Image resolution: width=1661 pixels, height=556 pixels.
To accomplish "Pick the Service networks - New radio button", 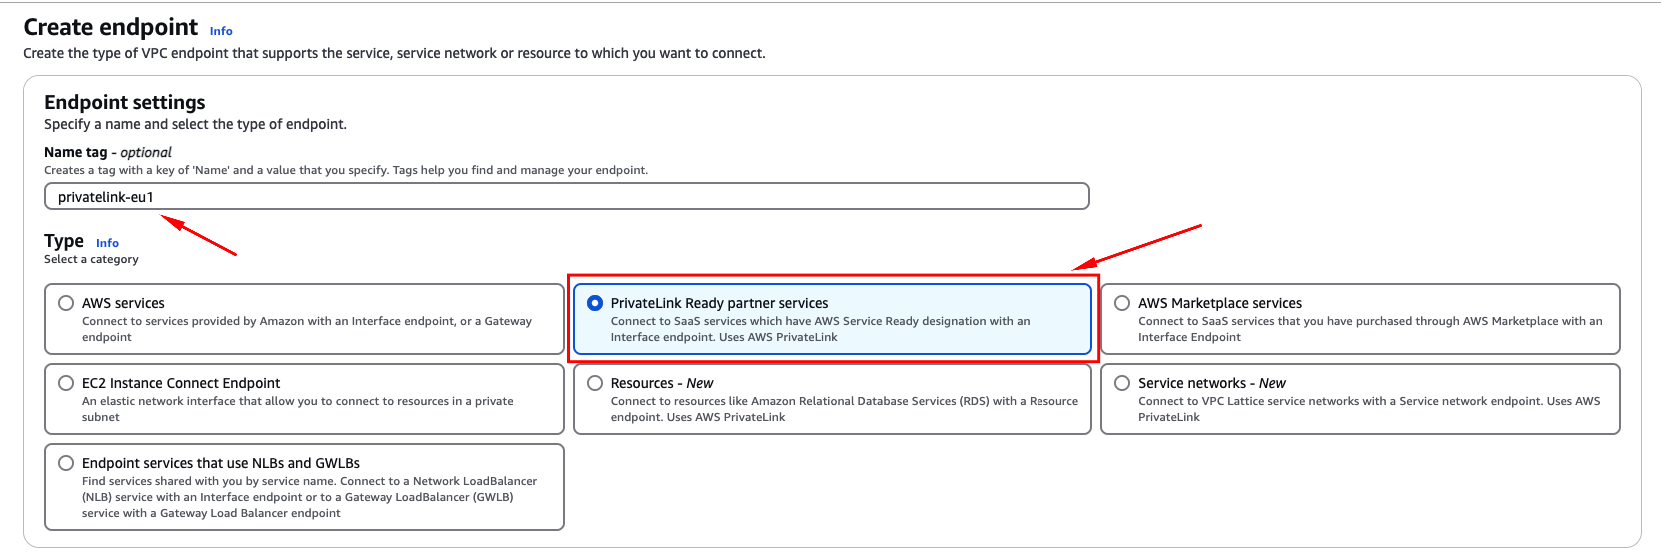I will click(x=1122, y=383).
